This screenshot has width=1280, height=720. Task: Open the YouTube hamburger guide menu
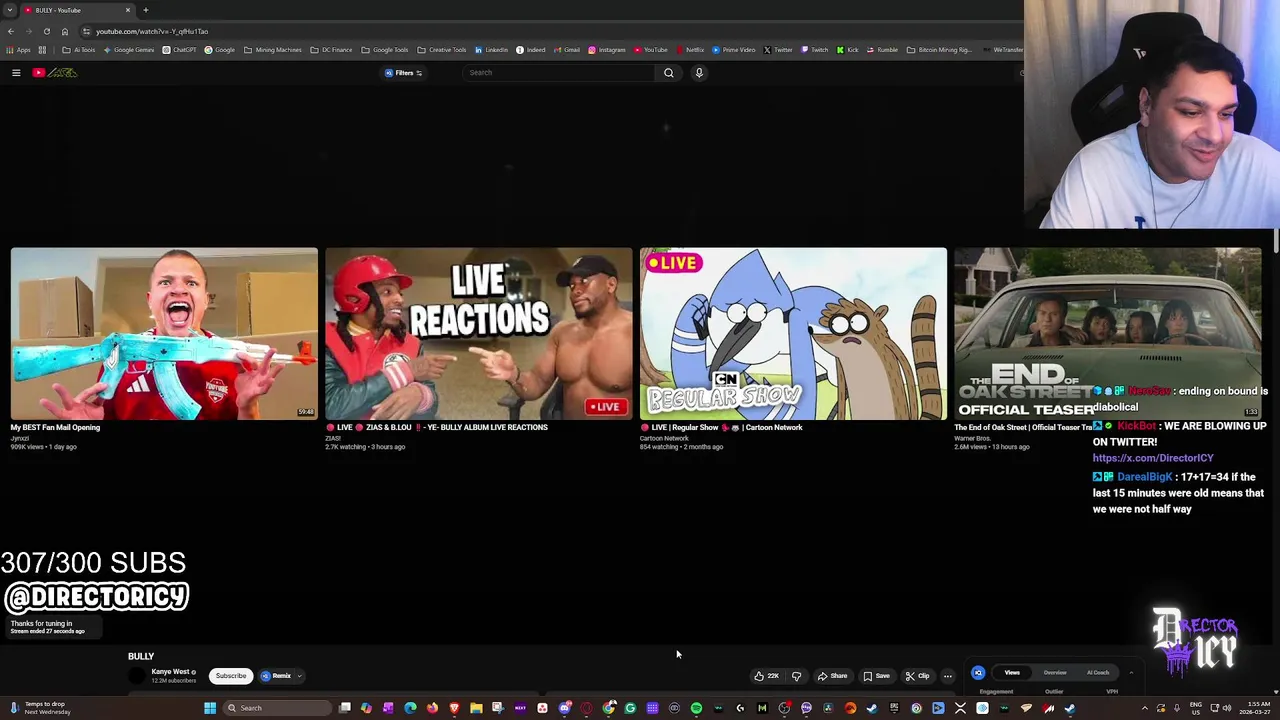pyautogui.click(x=16, y=72)
